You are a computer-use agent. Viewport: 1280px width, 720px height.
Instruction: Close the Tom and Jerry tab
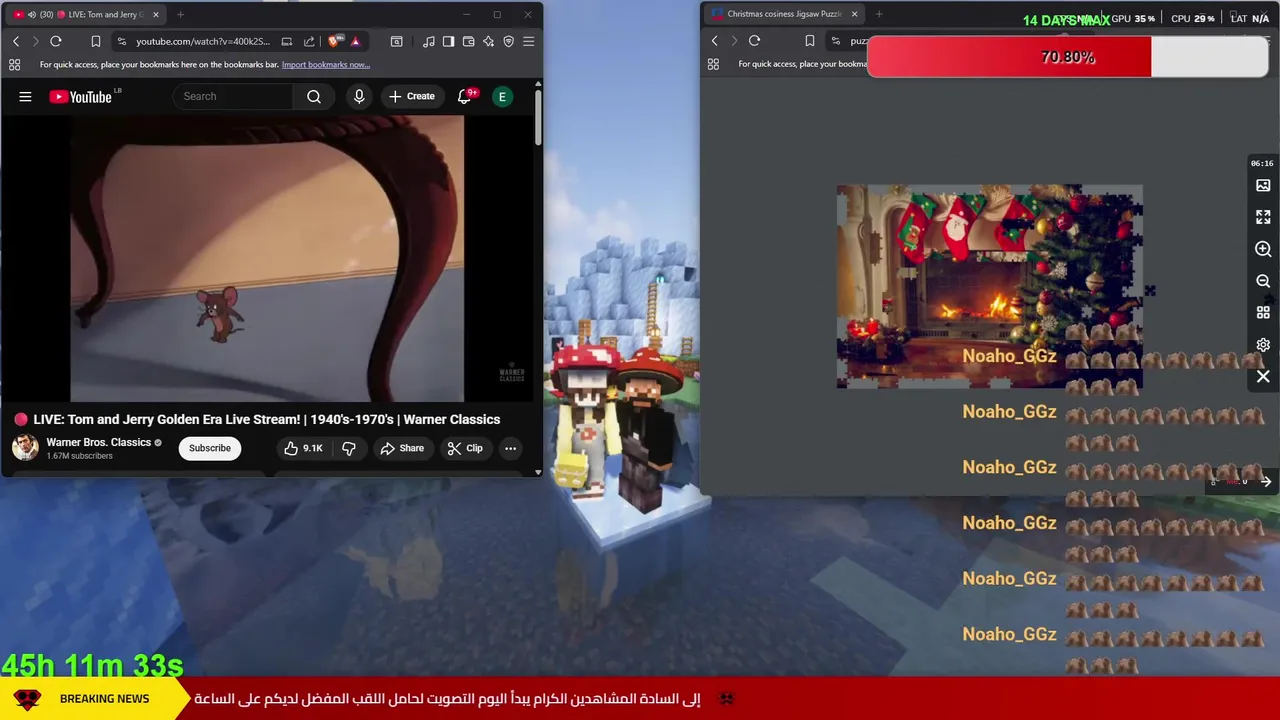[155, 14]
